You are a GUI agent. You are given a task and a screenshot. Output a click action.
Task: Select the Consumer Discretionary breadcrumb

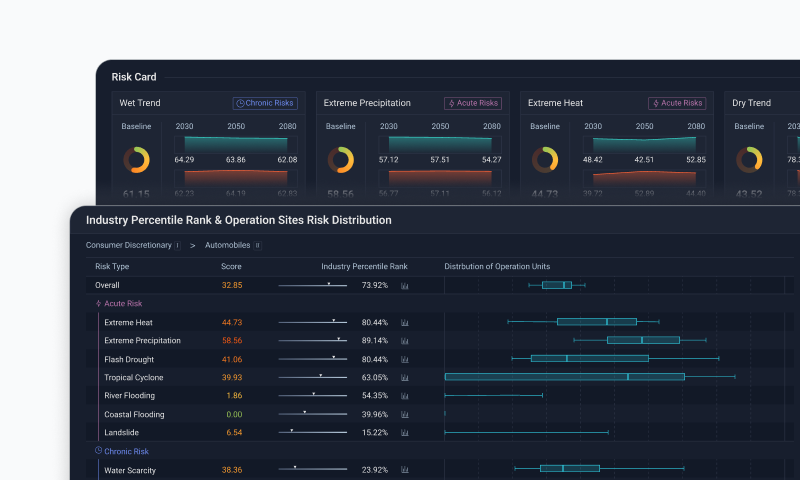[x=129, y=245]
